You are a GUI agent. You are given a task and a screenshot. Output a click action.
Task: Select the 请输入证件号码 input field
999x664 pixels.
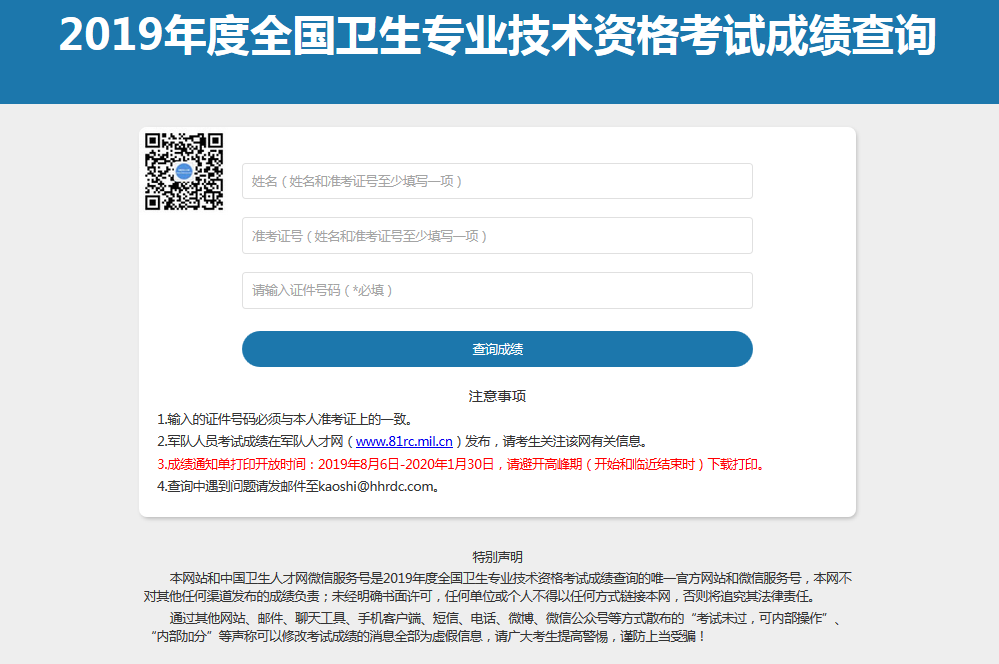point(497,291)
